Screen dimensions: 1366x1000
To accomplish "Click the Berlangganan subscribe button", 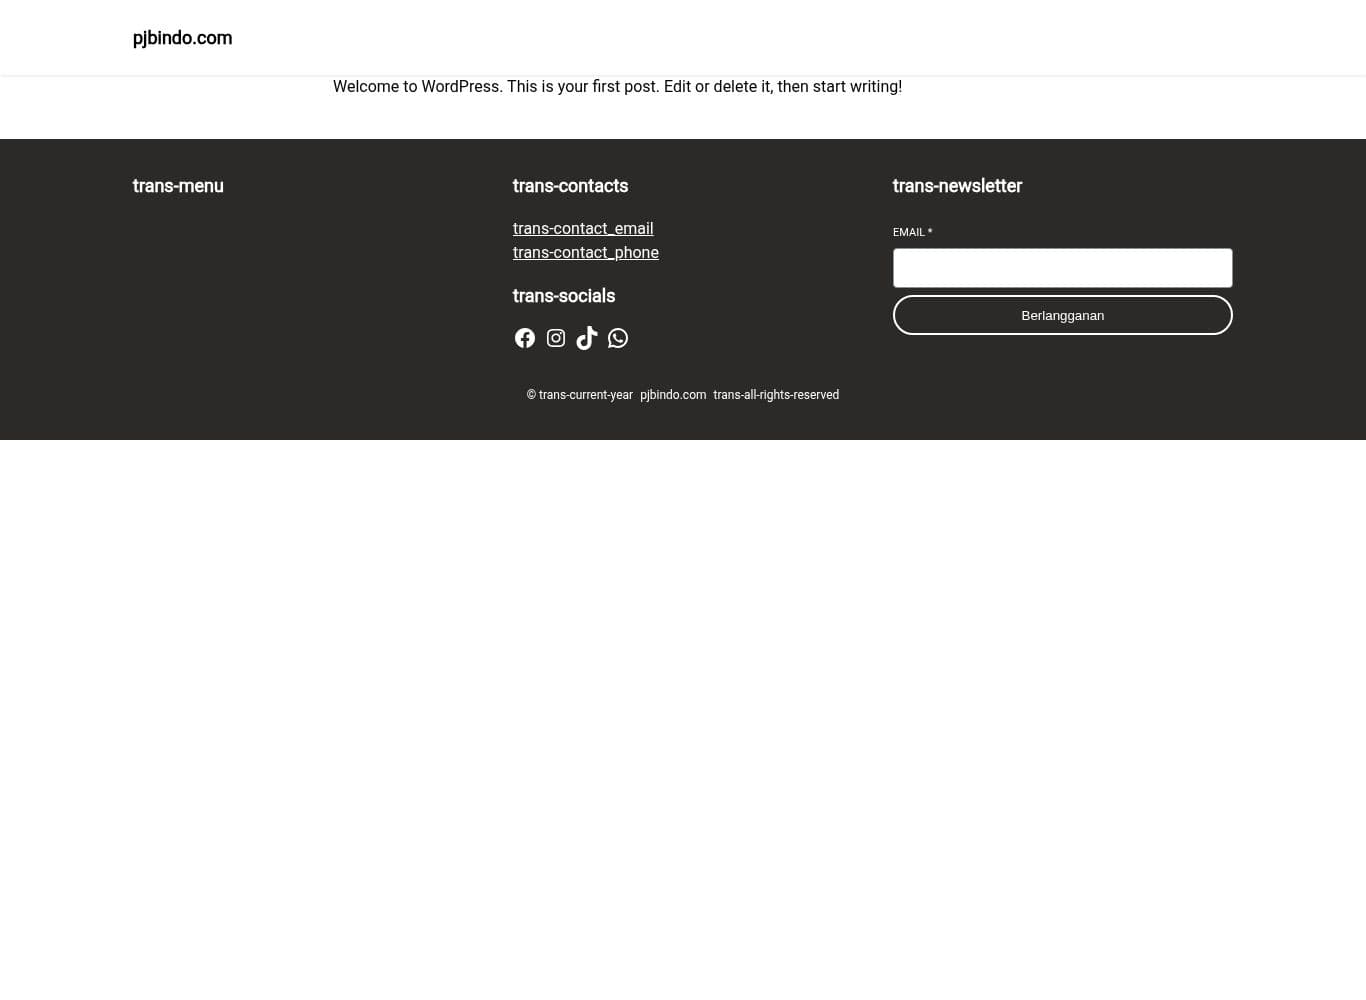I will click(1062, 315).
